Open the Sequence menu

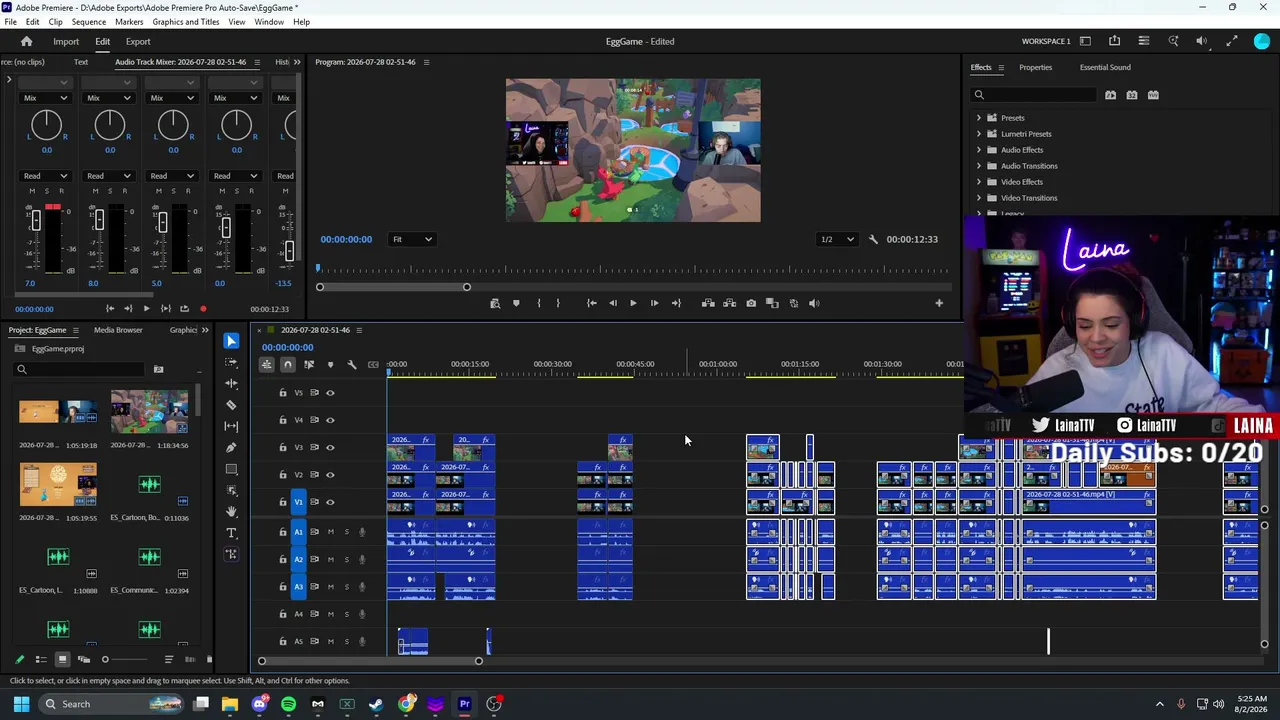89,22
